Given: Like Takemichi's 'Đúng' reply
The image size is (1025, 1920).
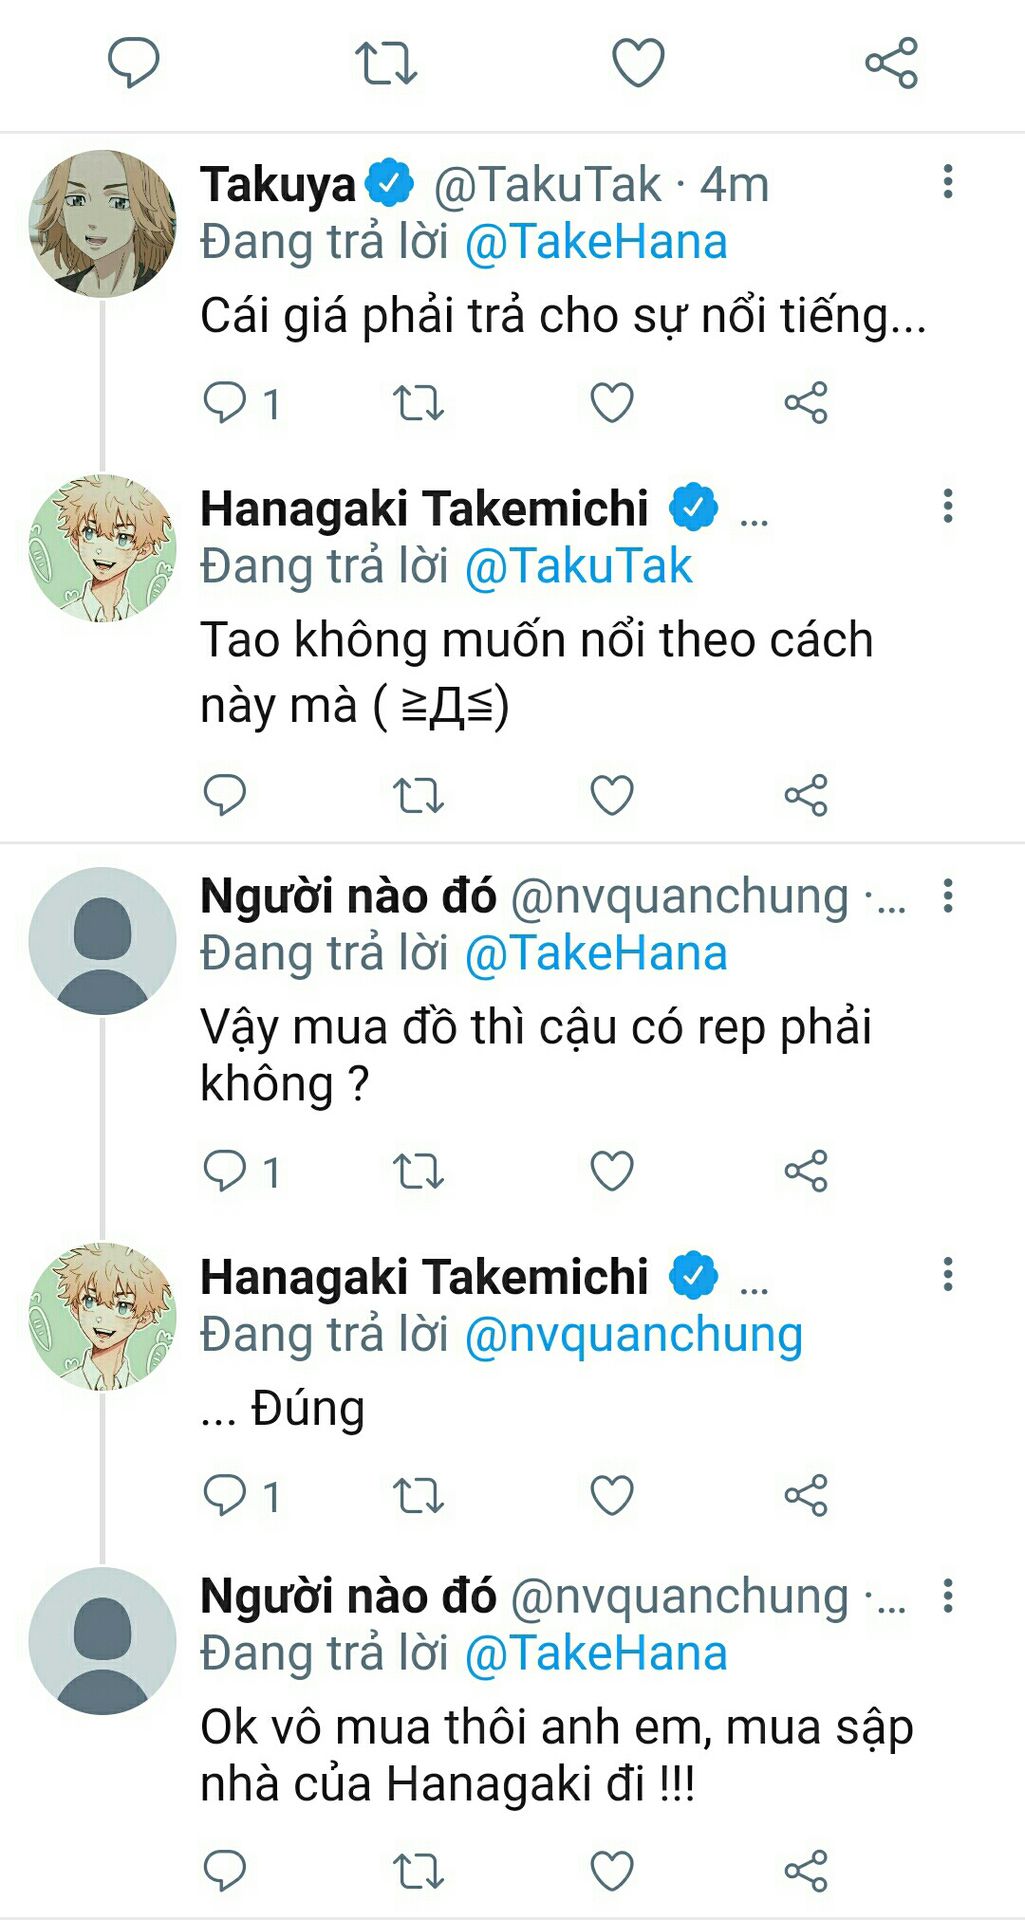Looking at the screenshot, I should click(x=612, y=1496).
